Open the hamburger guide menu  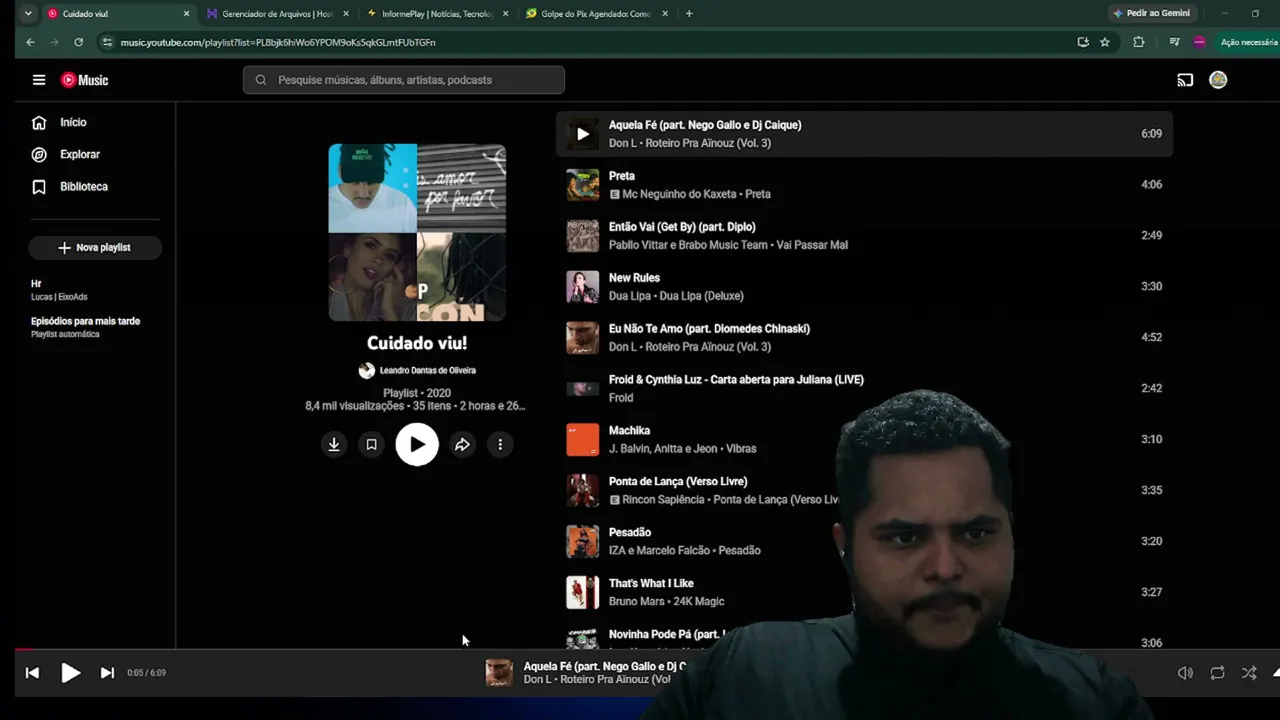point(39,80)
